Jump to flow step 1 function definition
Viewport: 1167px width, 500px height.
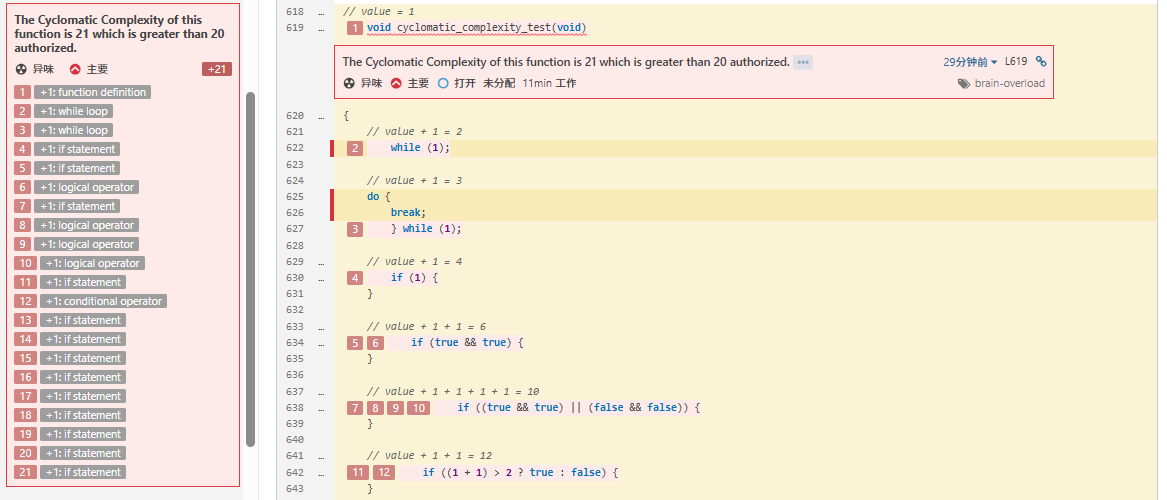coord(92,92)
